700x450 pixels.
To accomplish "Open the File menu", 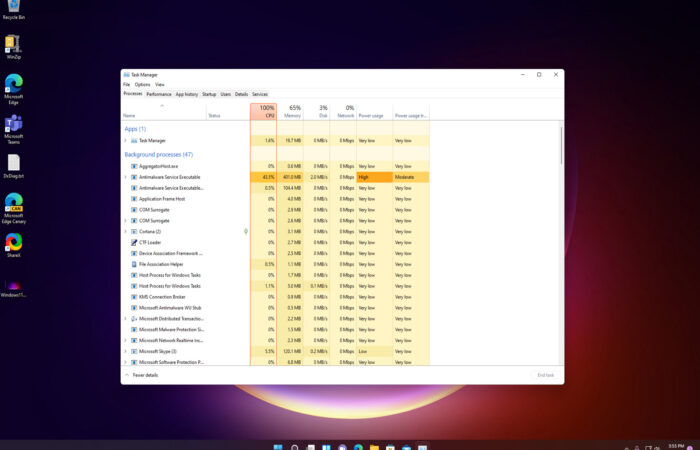I will (x=126, y=84).
